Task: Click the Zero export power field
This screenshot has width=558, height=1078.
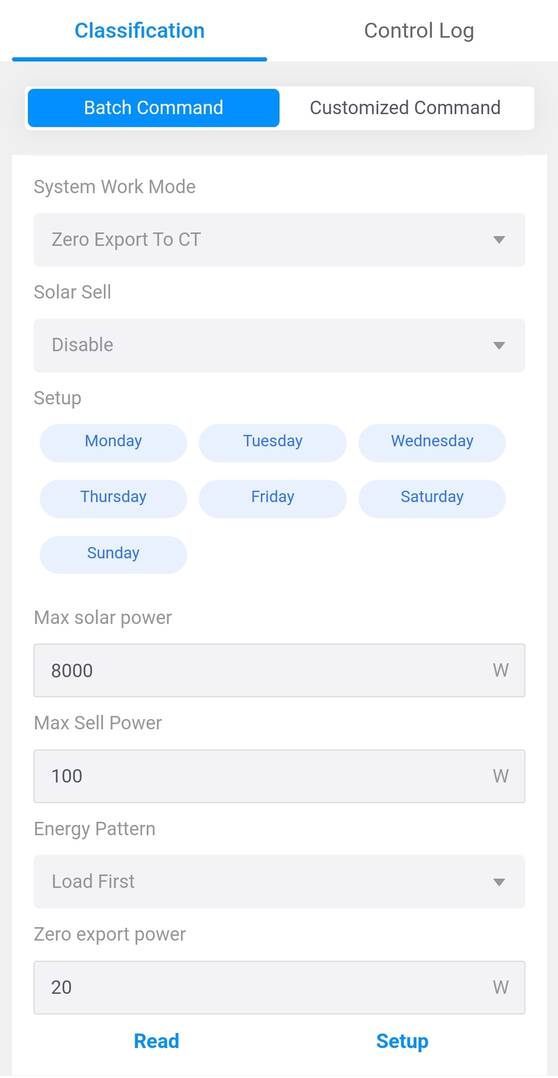Action: point(279,987)
